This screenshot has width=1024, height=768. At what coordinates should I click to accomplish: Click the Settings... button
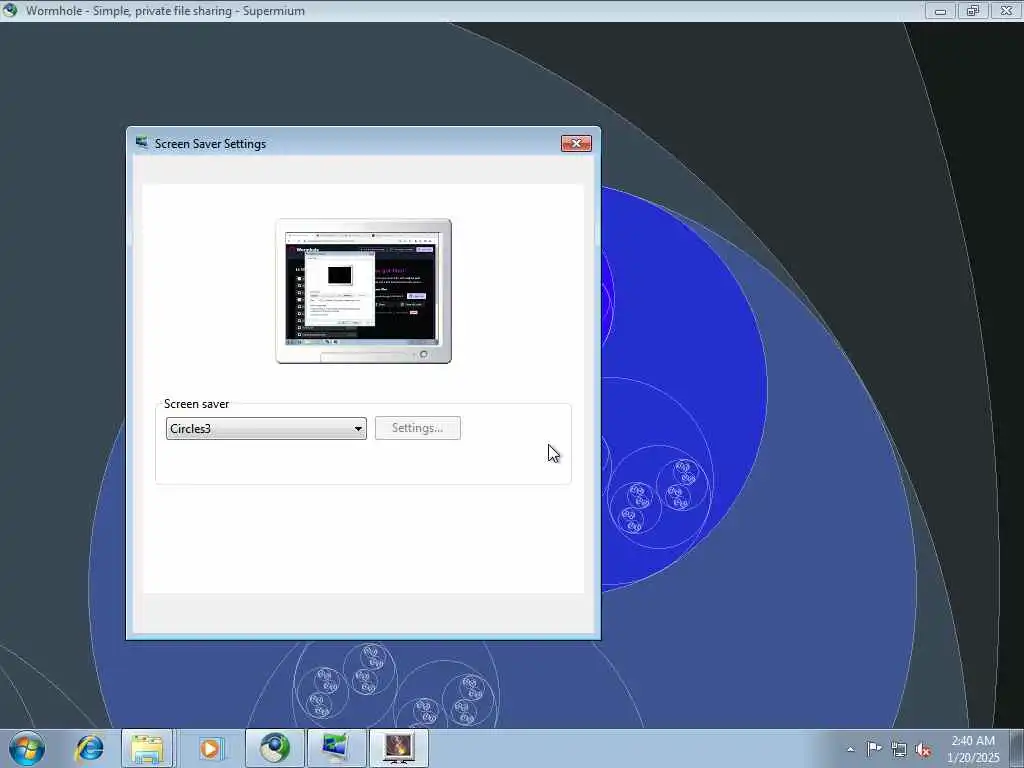[x=418, y=428]
